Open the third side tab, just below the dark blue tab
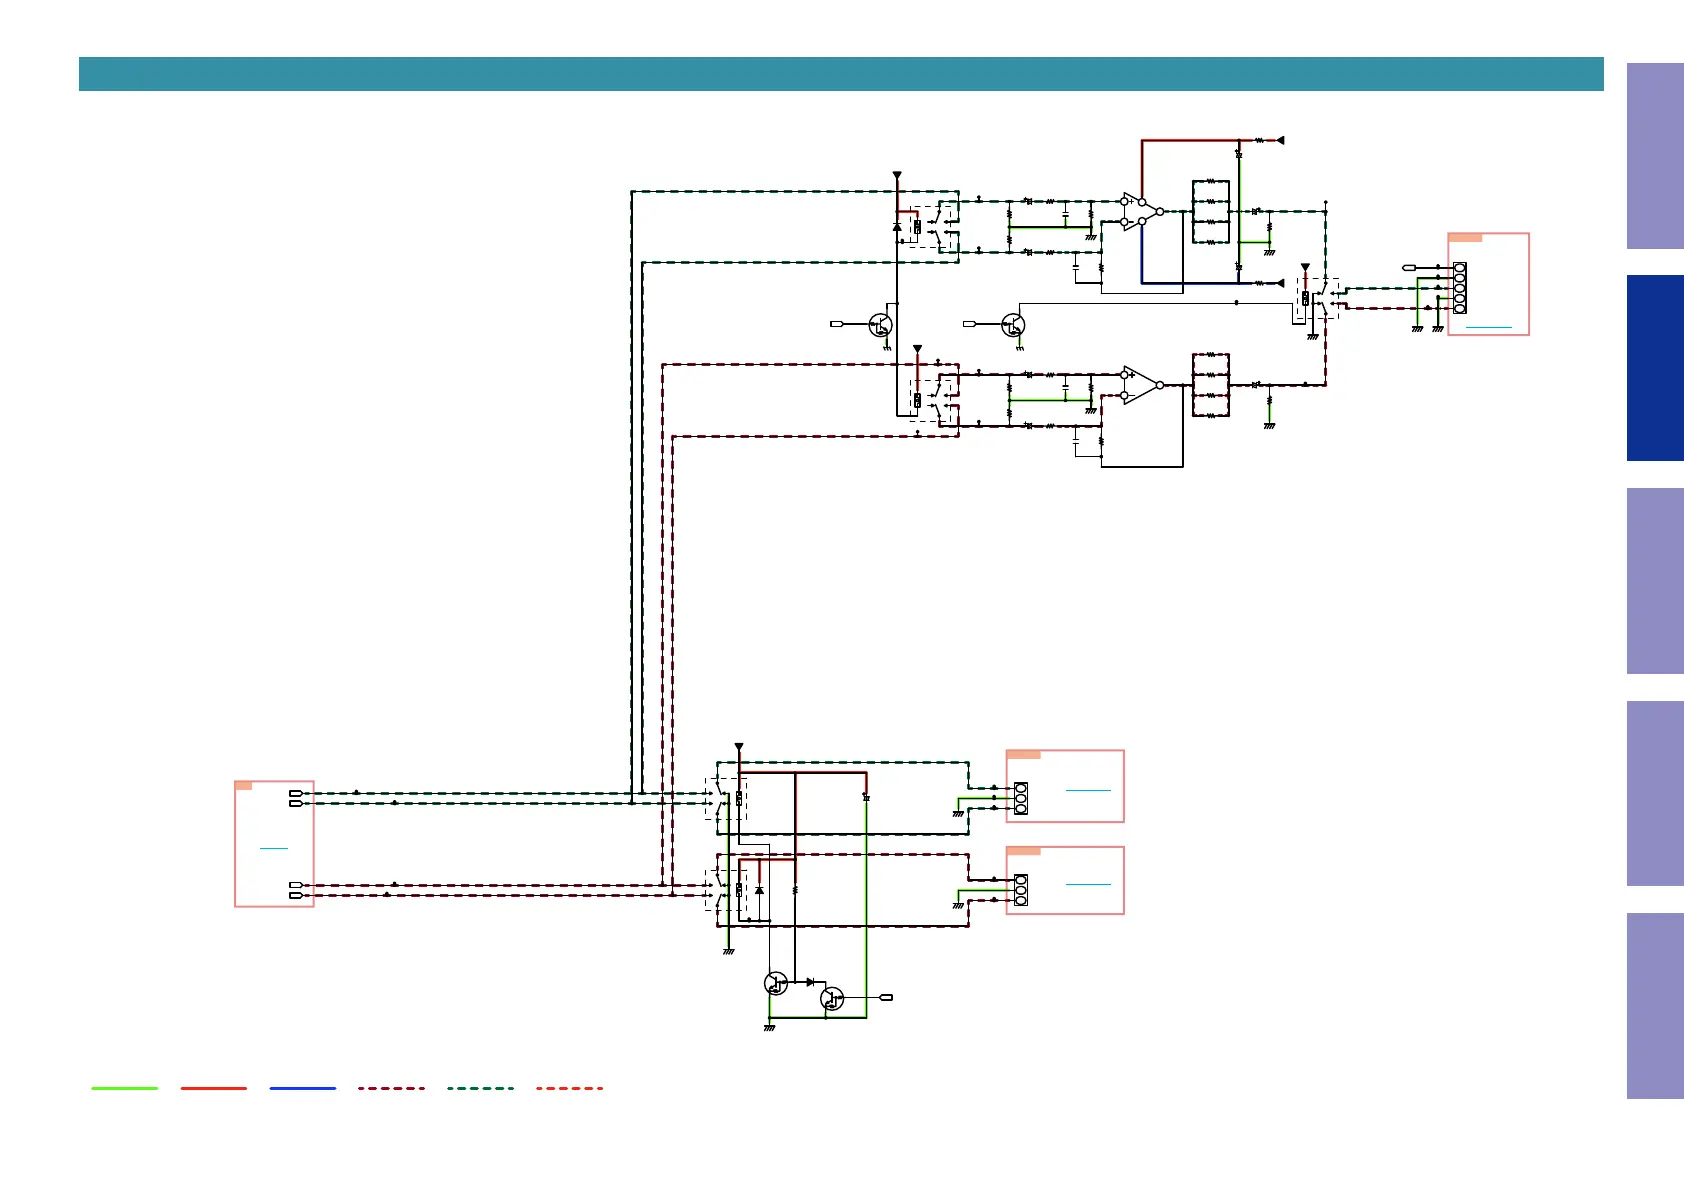 point(1655,581)
